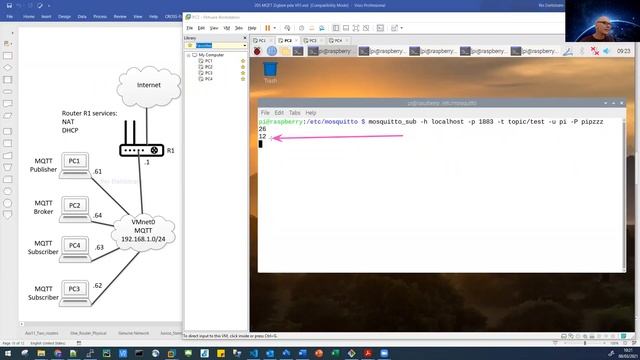The image size is (640, 360).
Task: Launch the web browser globe icon in Pi panel
Action: click(271, 51)
